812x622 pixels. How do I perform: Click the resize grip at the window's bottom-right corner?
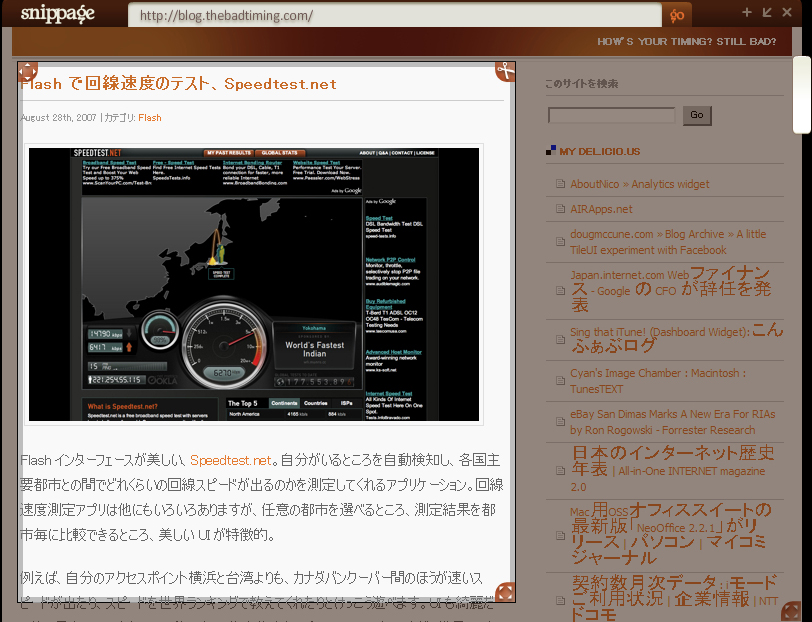pyautogui.click(x=791, y=611)
